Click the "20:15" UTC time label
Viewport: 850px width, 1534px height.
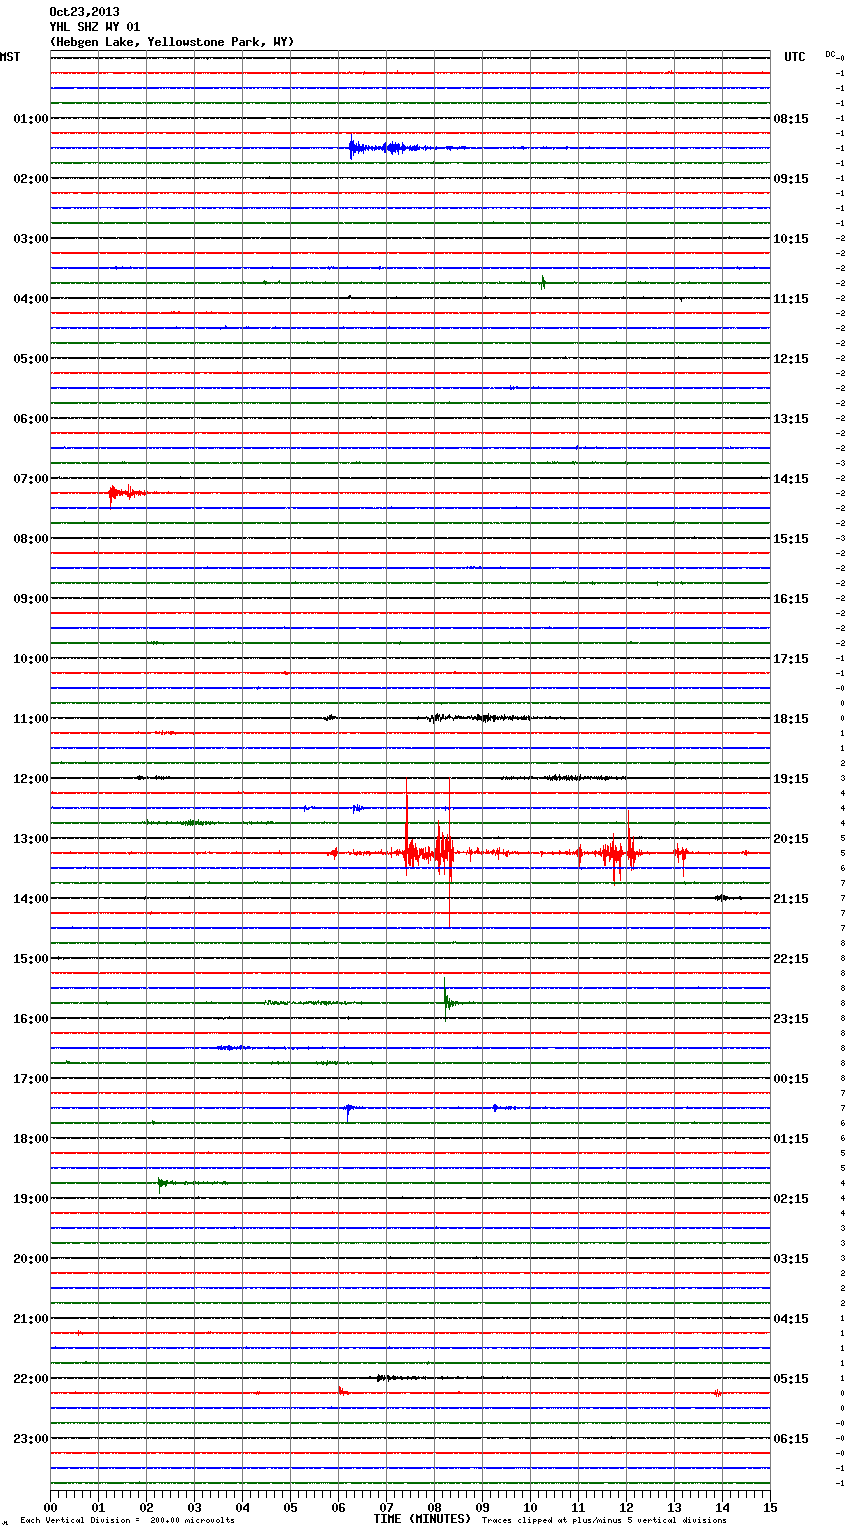click(x=791, y=839)
